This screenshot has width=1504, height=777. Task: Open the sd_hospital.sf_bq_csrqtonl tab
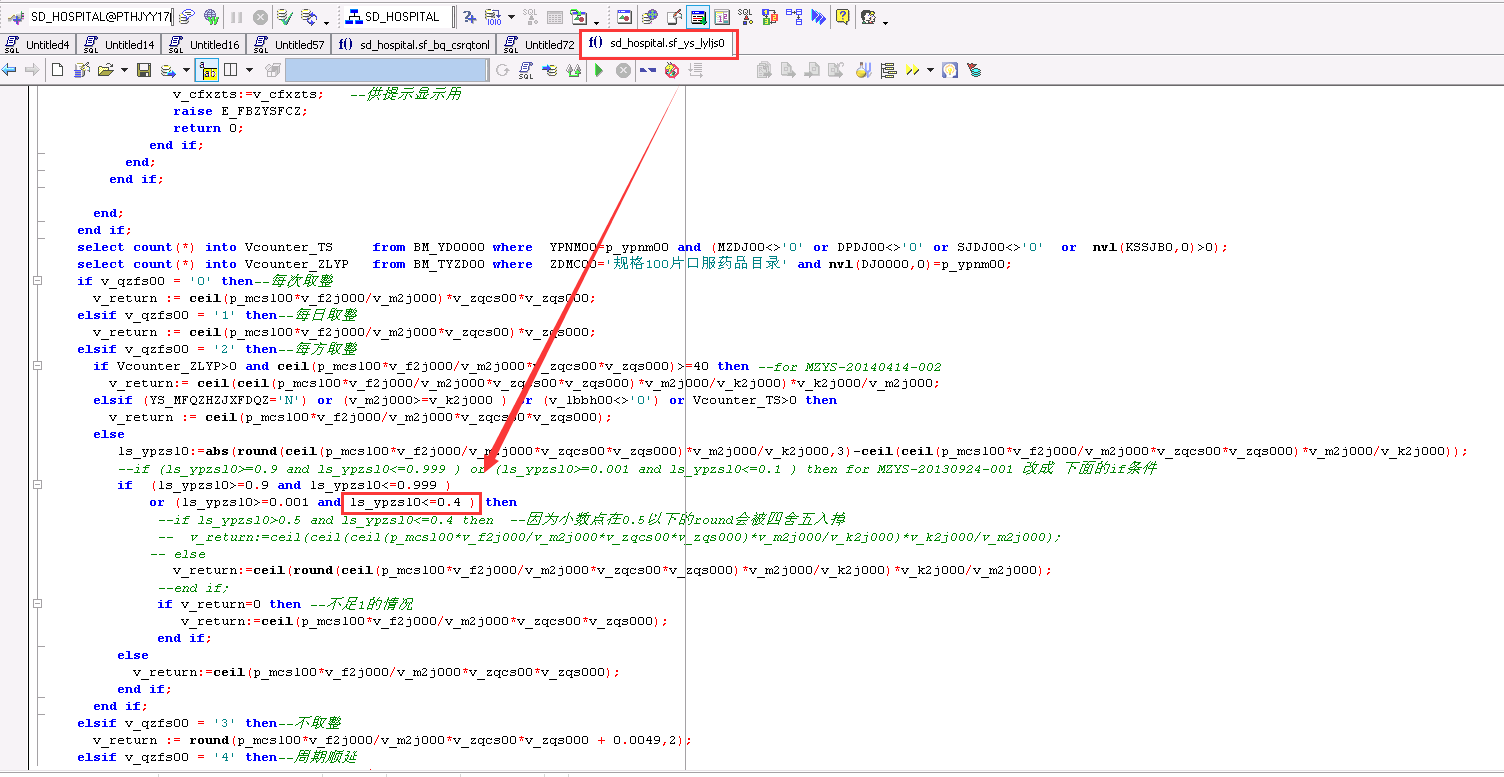[414, 44]
